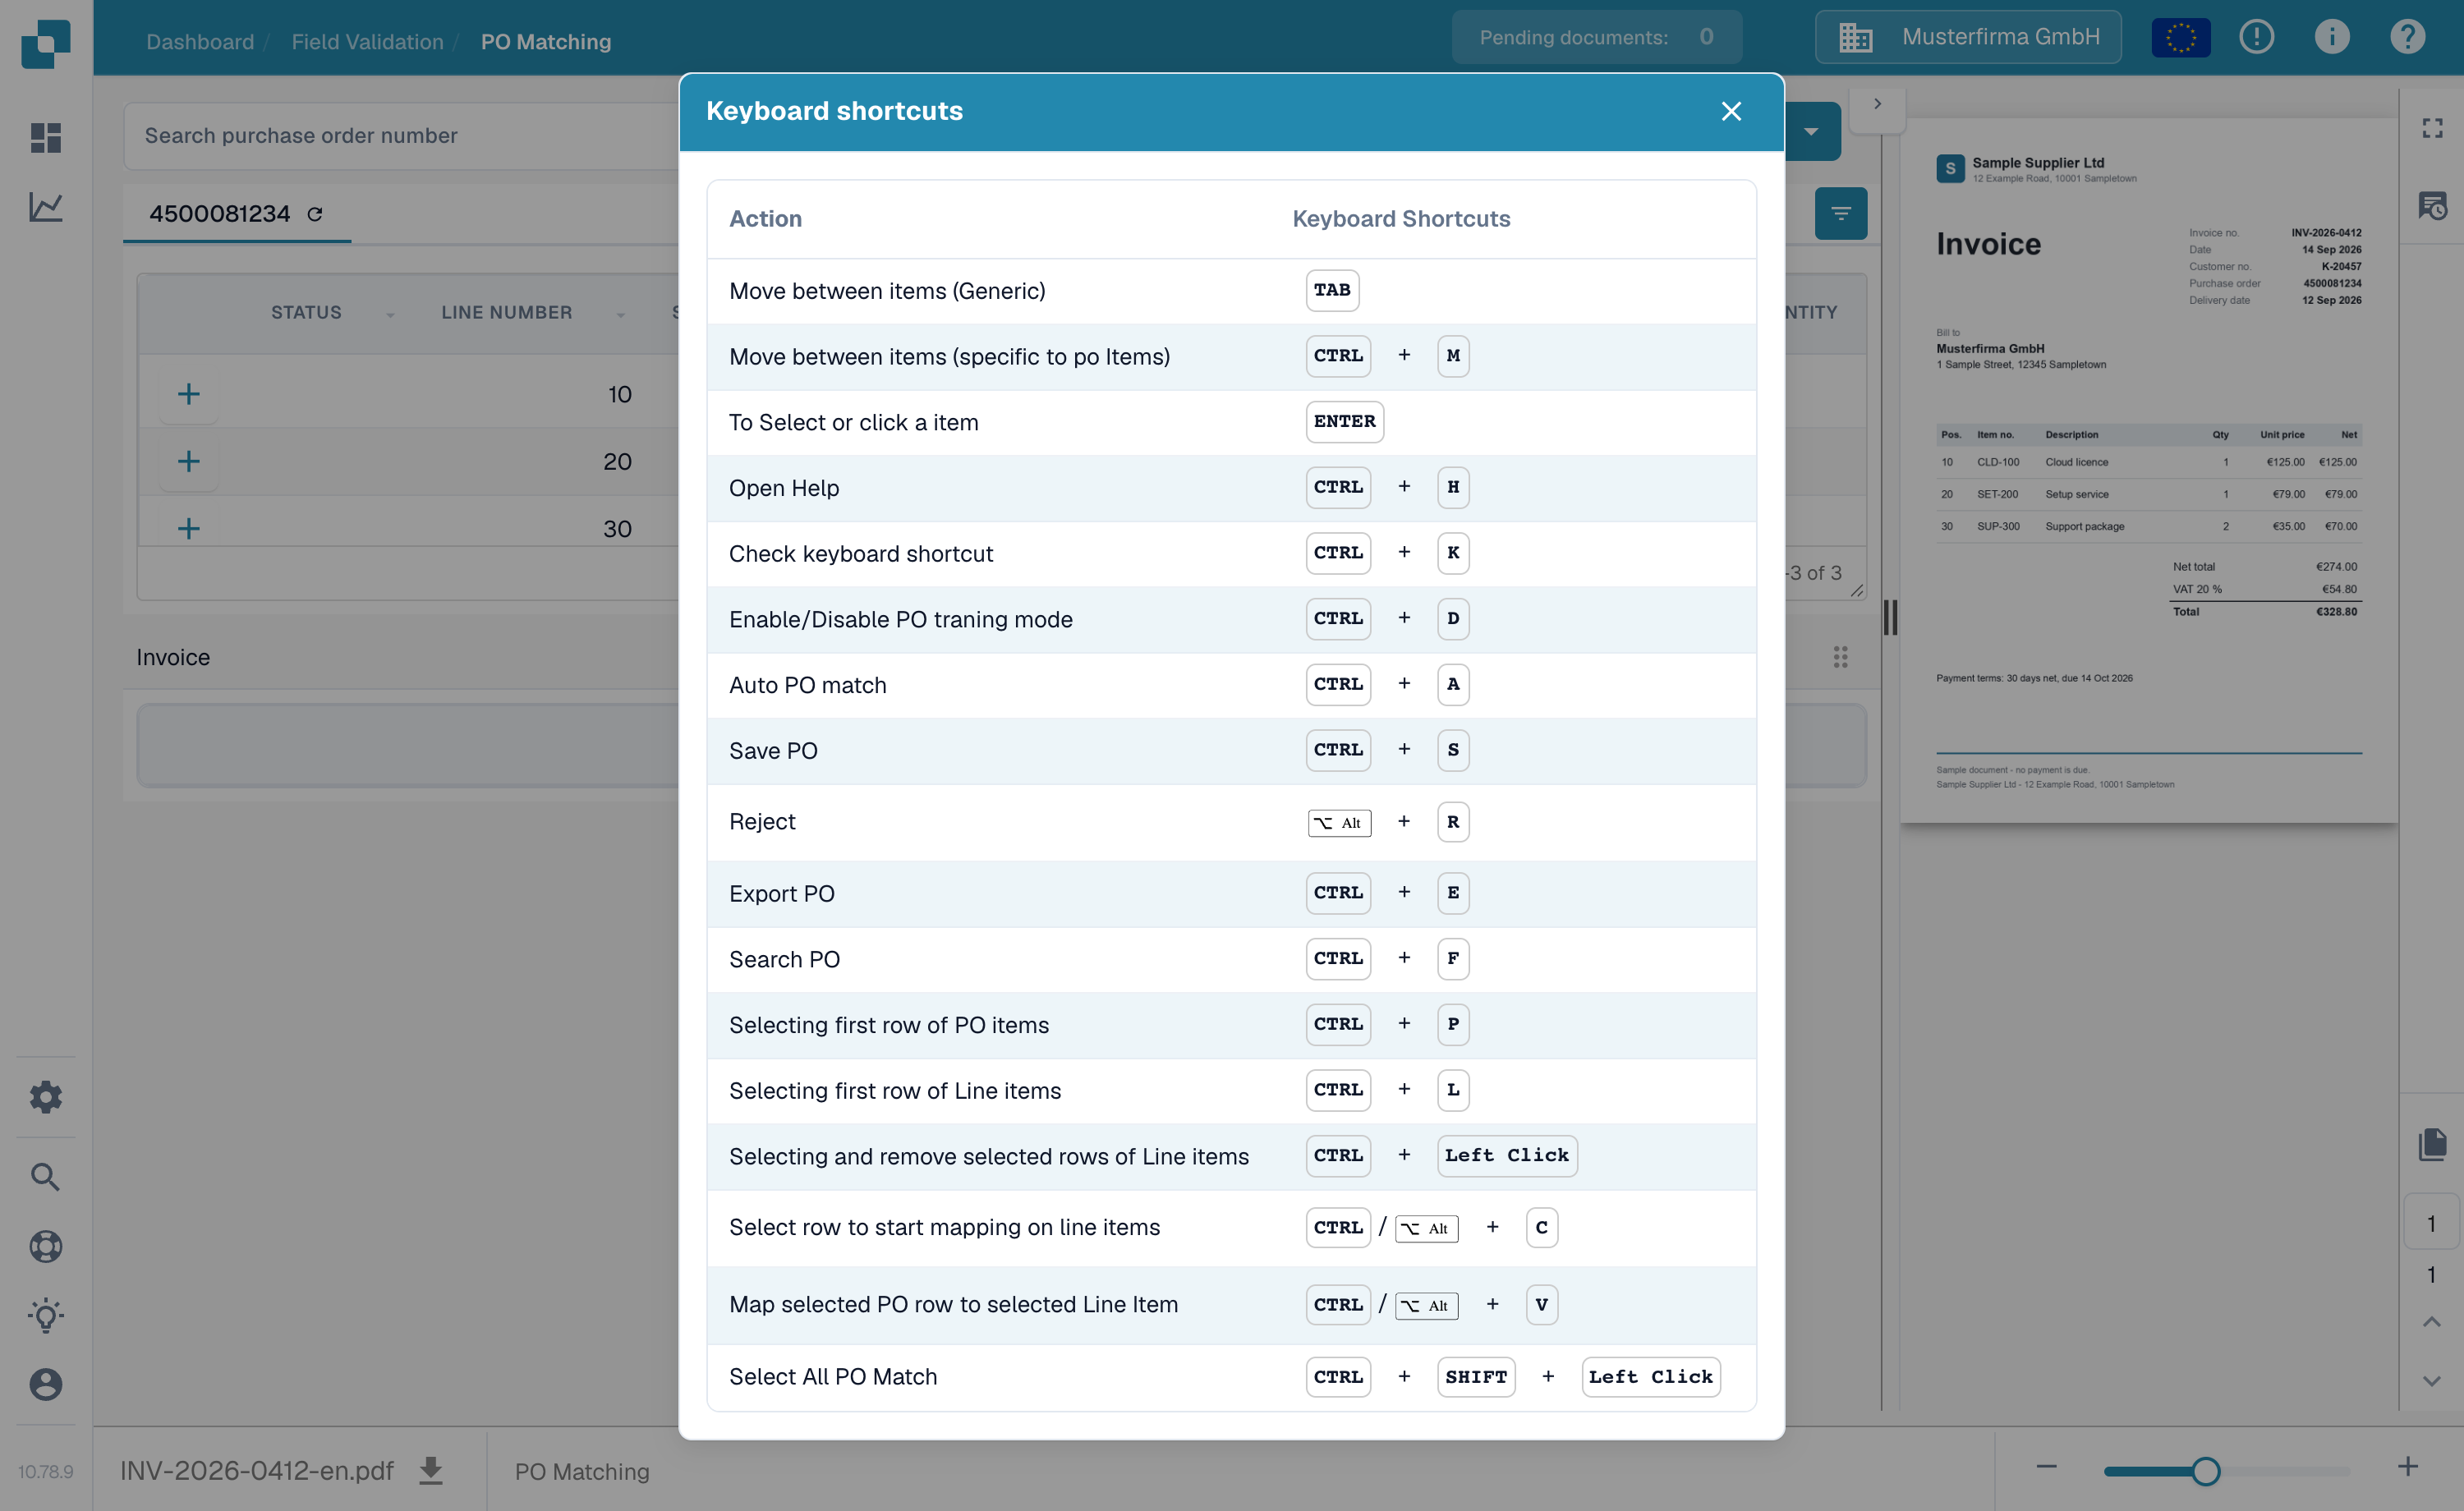The width and height of the screenshot is (2464, 1511).
Task: Go to Field Validation breadcrumb
Action: click(x=367, y=42)
